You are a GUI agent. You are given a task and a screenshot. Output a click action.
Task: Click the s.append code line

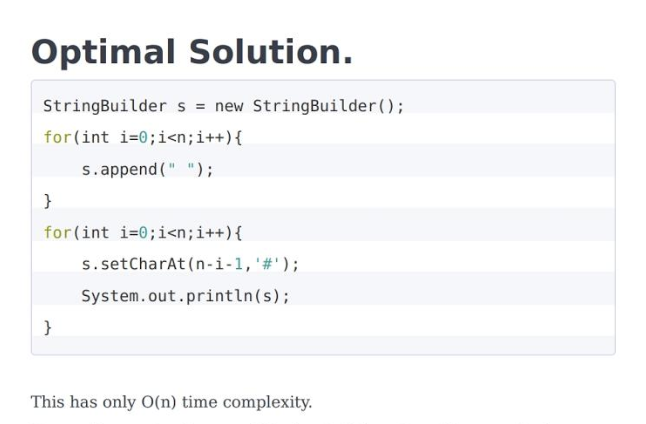tap(147, 169)
